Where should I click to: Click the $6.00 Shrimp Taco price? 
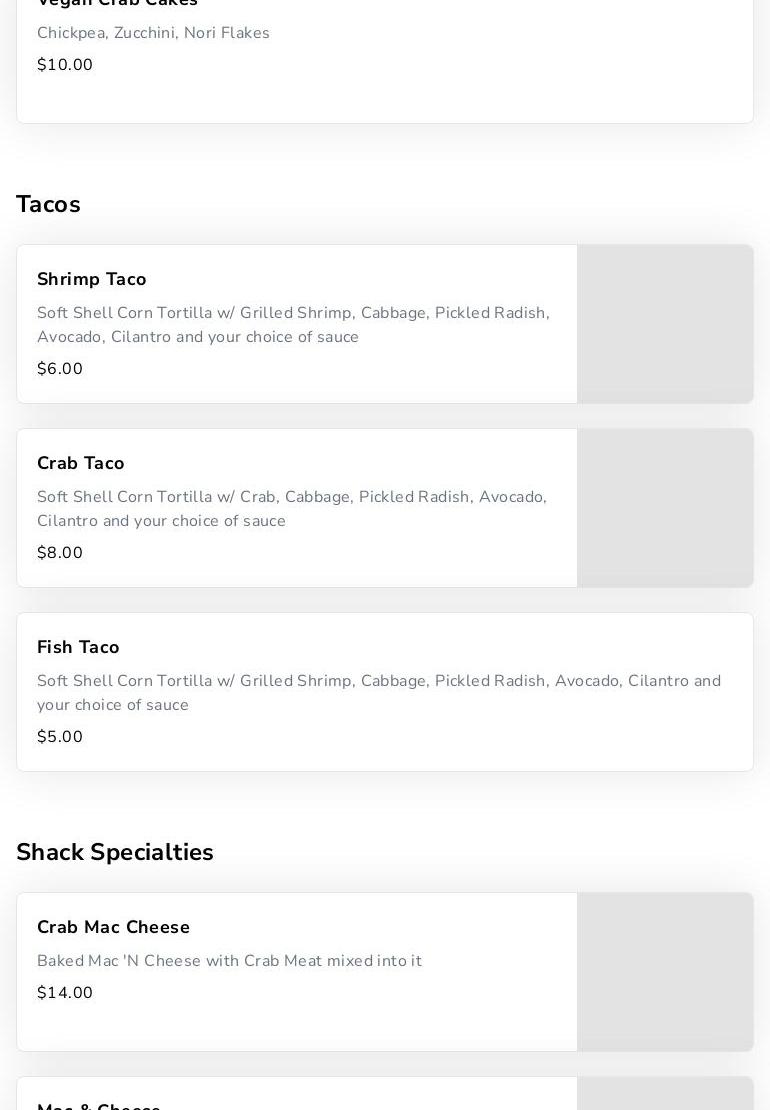point(60,369)
